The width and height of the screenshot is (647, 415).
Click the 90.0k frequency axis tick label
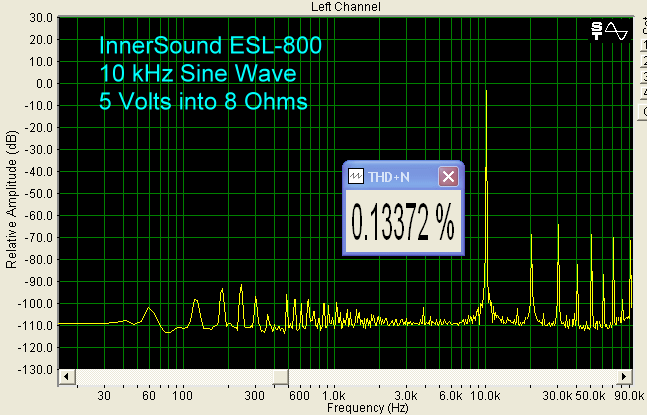click(628, 396)
